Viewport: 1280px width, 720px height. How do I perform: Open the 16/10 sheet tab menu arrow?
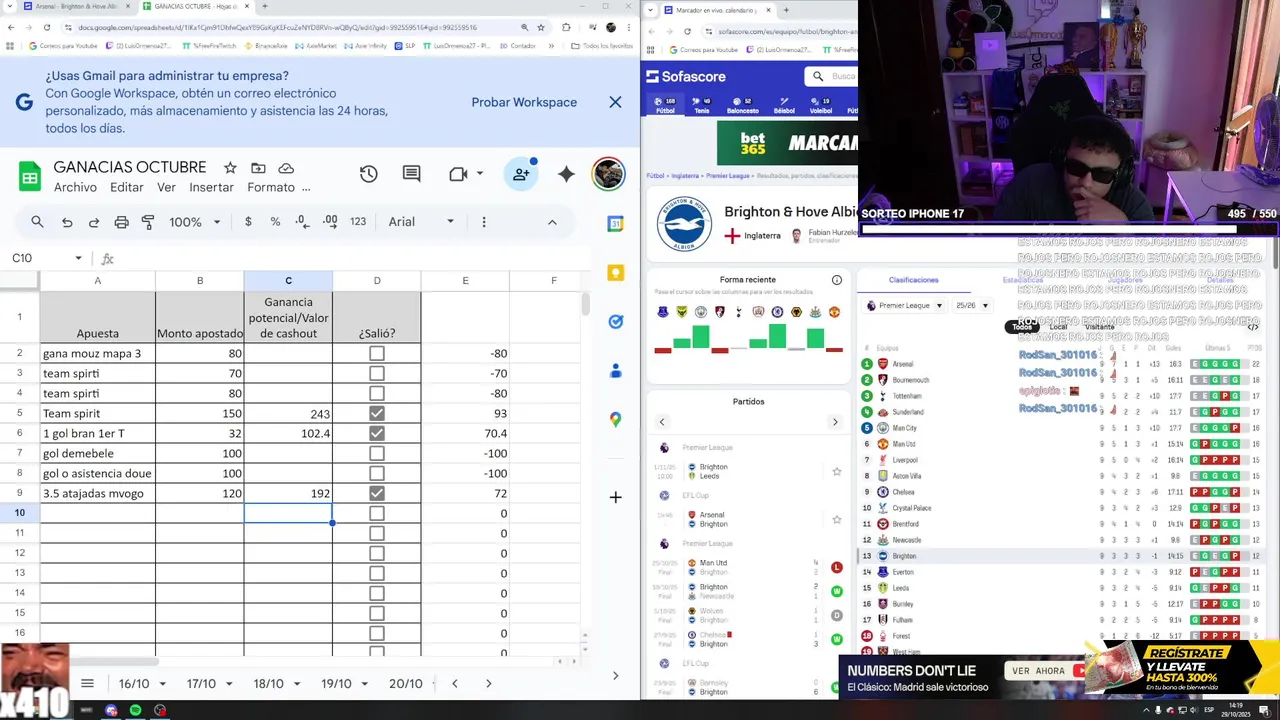coord(161,684)
